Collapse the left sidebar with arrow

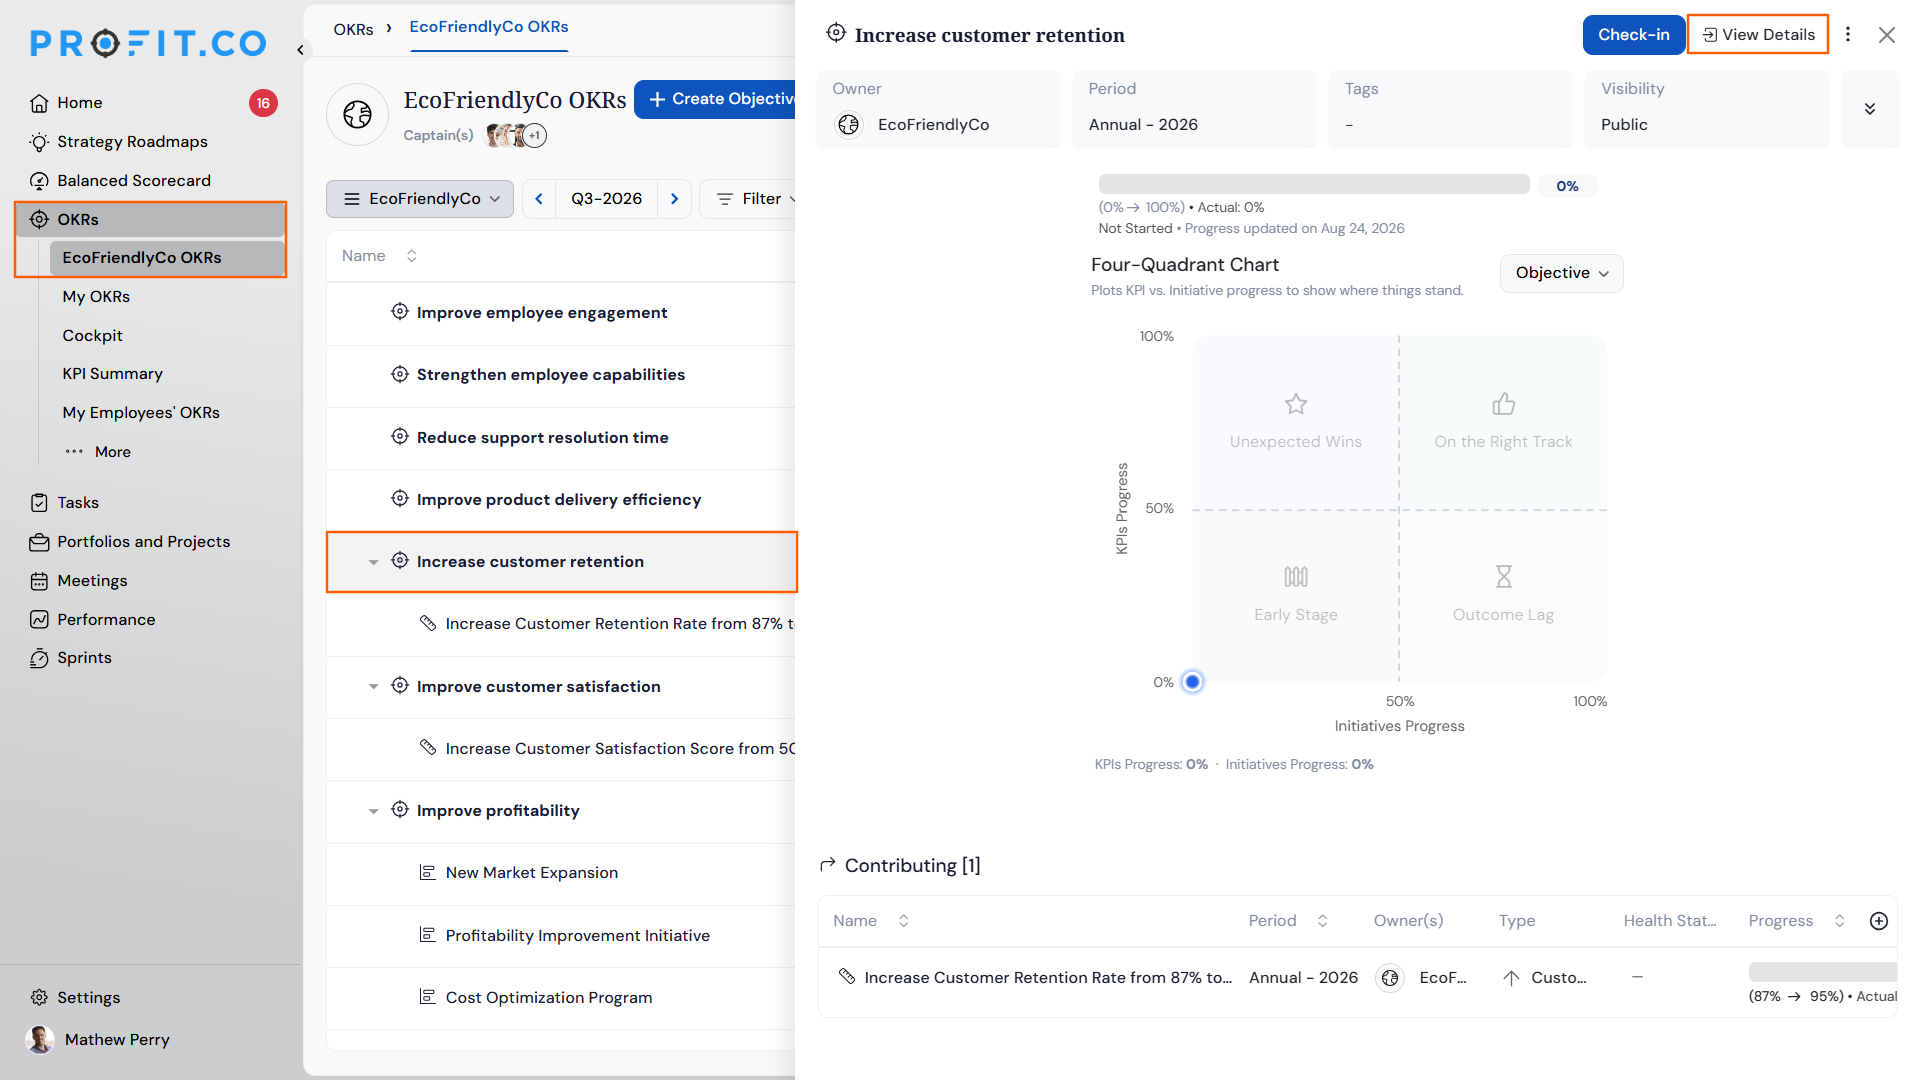coord(300,49)
